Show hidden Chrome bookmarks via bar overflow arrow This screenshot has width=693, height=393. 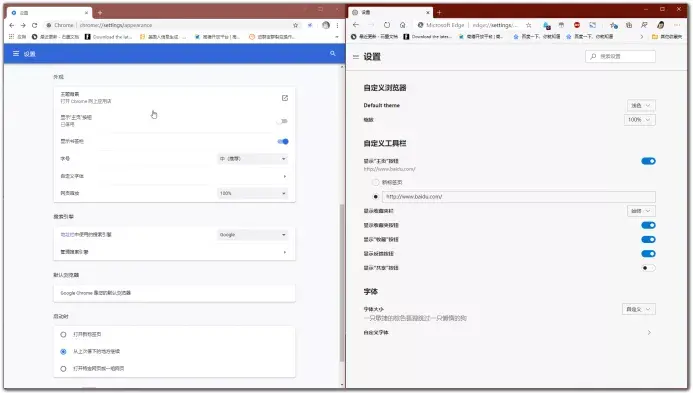pyautogui.click(x=337, y=37)
